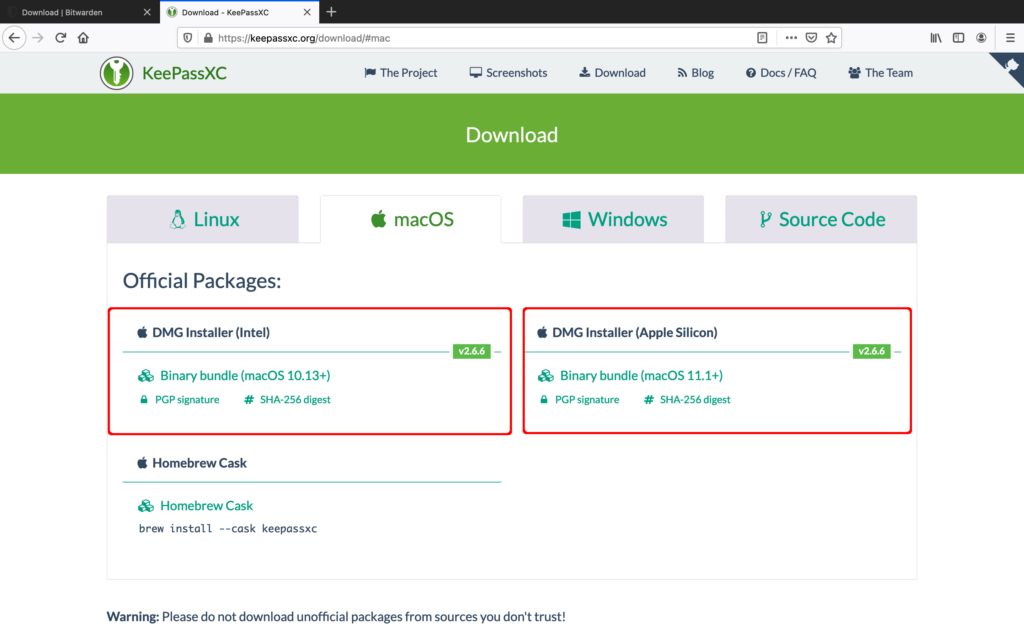The width and height of the screenshot is (1024, 640).
Task: Click the Intel installer v2.6.6 badge
Action: click(472, 351)
